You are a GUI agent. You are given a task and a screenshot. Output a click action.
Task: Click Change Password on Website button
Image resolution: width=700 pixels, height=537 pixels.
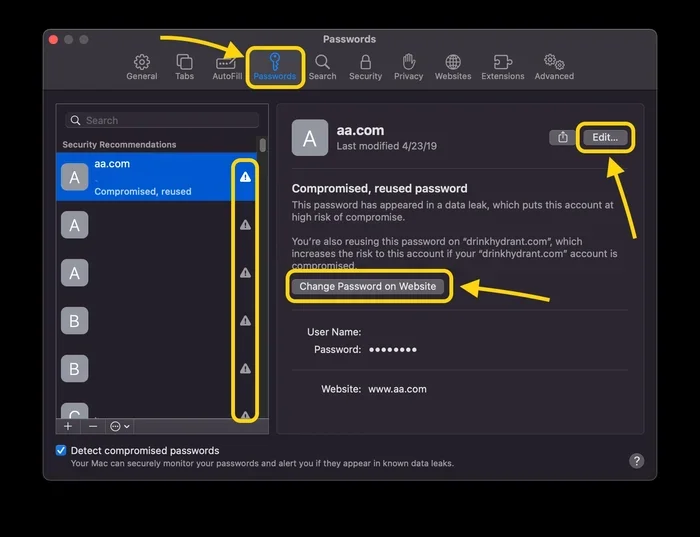(367, 286)
